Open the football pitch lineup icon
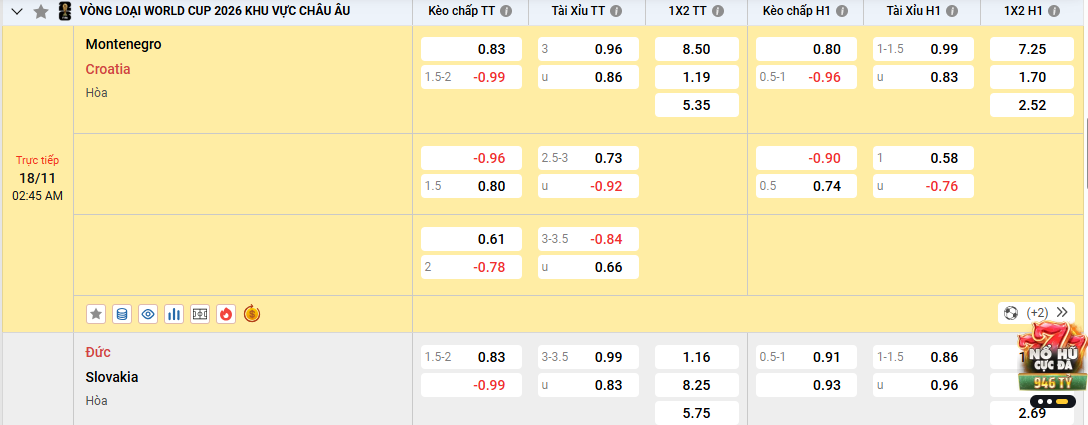This screenshot has height=425, width=1088. pyautogui.click(x=200, y=314)
